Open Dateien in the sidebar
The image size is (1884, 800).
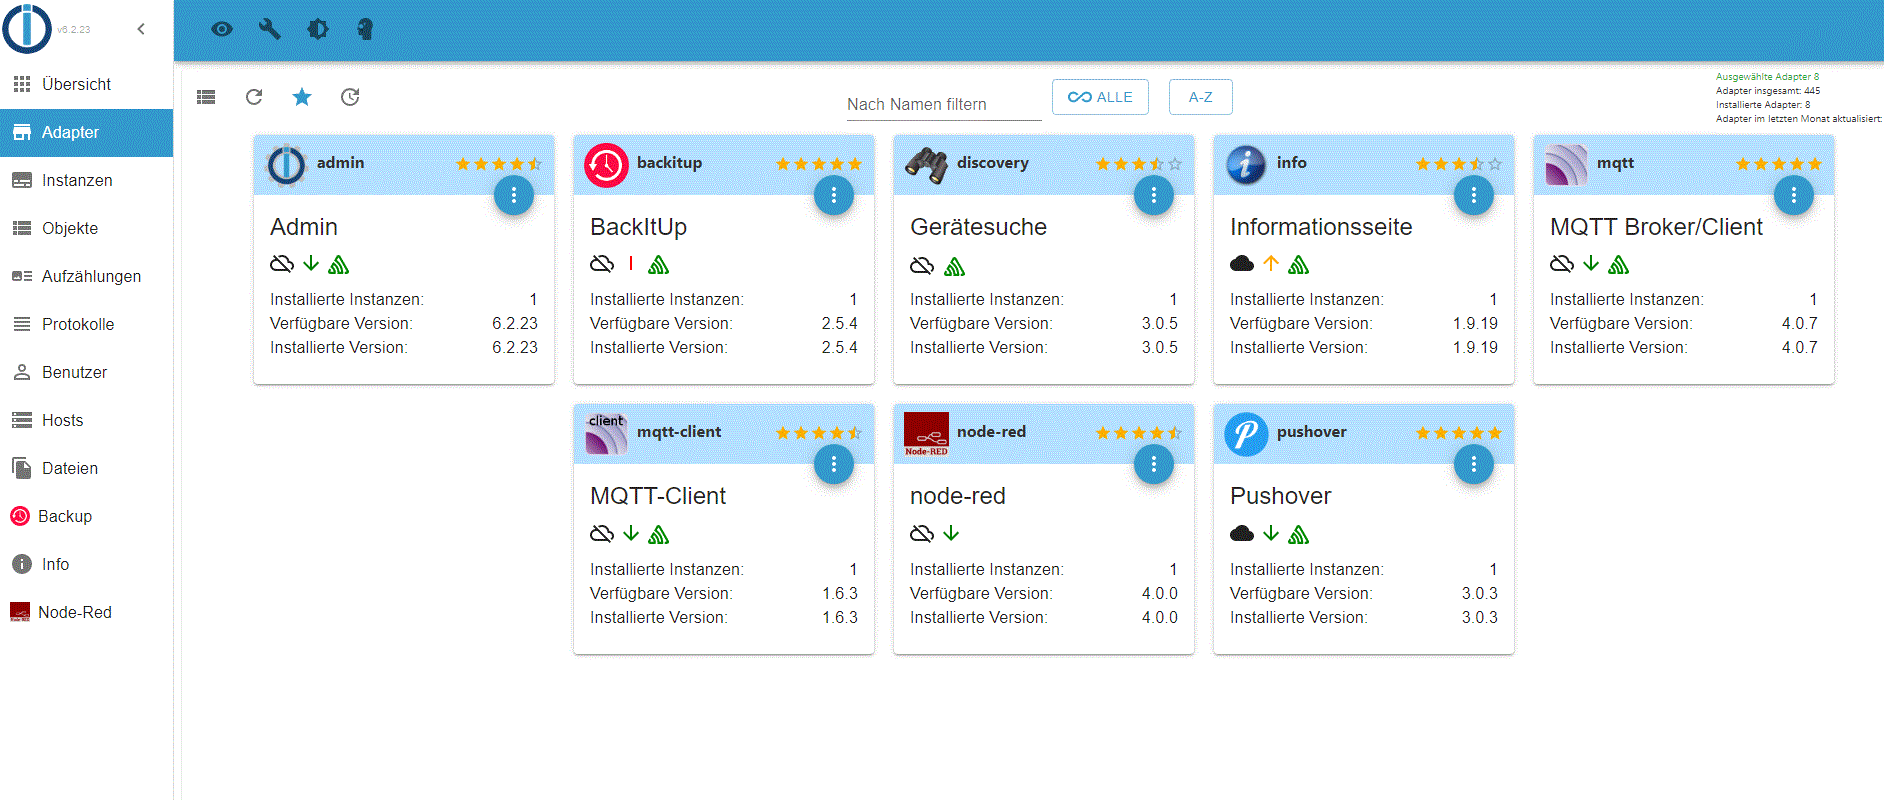click(x=86, y=468)
